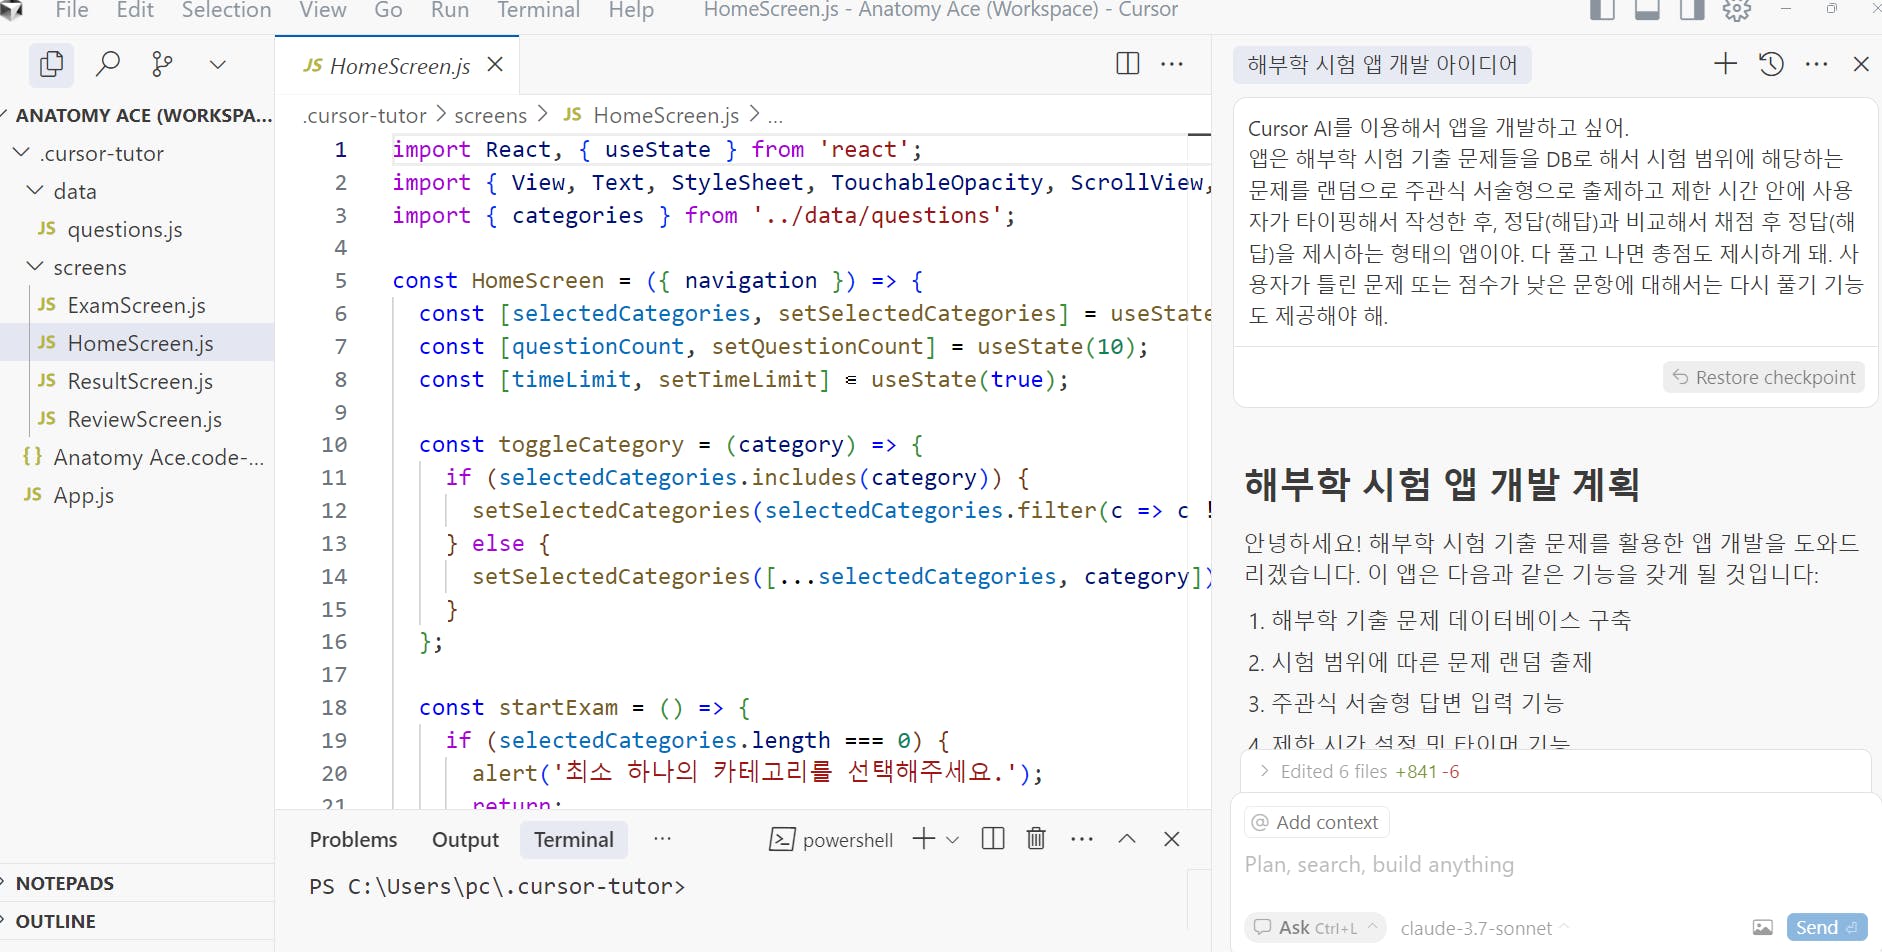Open the Go menu
Image resolution: width=1882 pixels, height=952 pixels.
[x=388, y=10]
